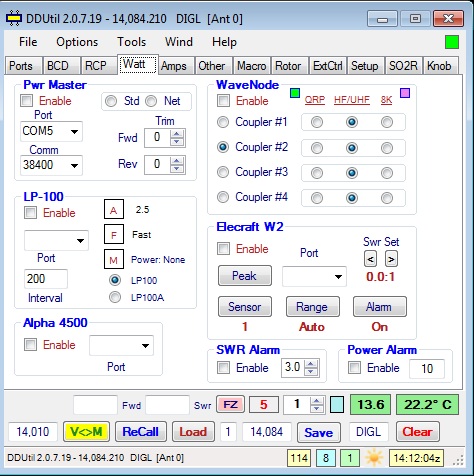The image size is (474, 476).
Task: Open the Help menu
Action: [x=224, y=42]
